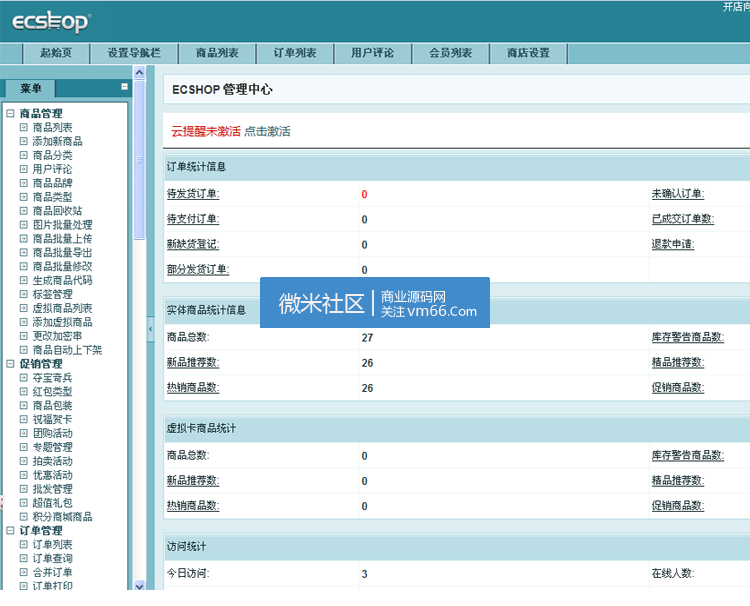Screen dimensions: 750x606
Task: Click the icon next to 商品列表 in sidebar
Action: (23, 127)
